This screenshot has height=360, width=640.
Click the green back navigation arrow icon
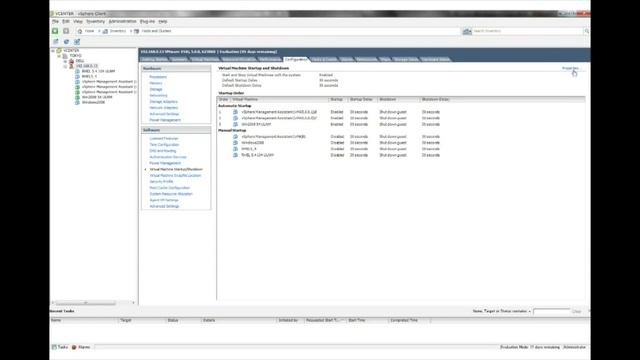(x=55, y=31)
